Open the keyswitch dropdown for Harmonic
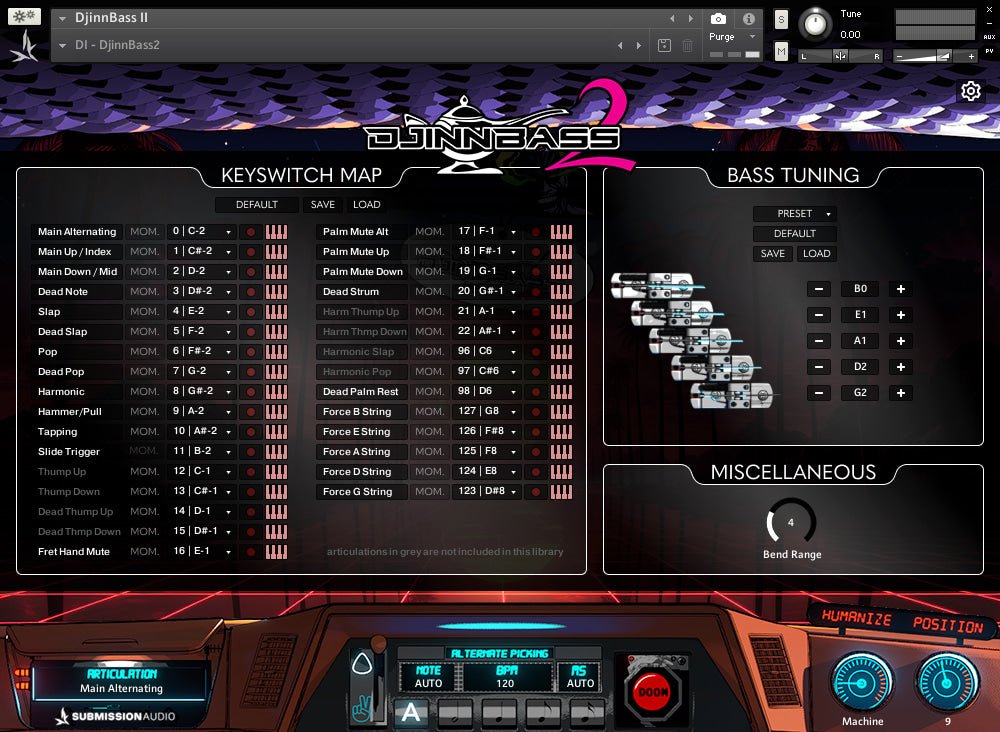The image size is (1000, 732). point(200,391)
